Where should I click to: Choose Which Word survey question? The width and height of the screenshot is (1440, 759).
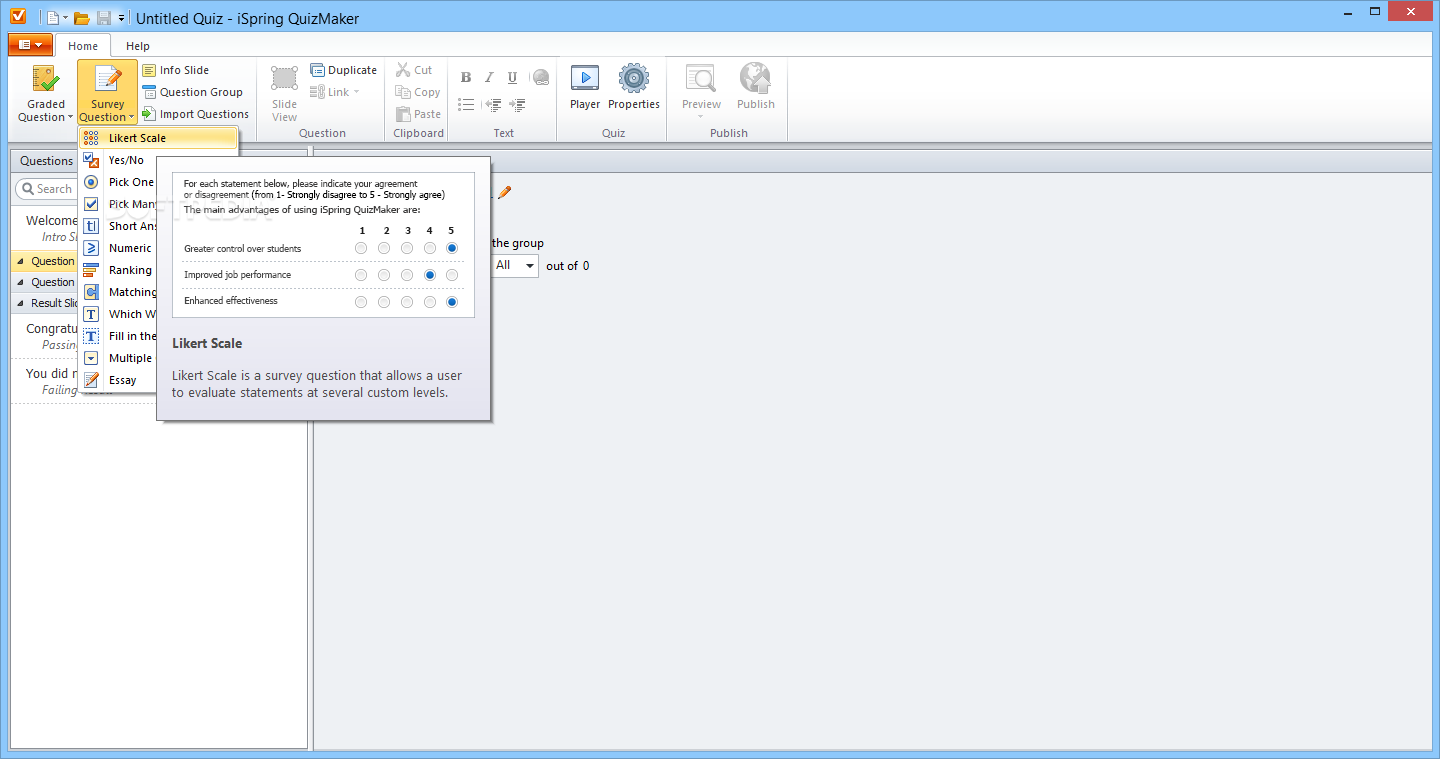click(118, 314)
